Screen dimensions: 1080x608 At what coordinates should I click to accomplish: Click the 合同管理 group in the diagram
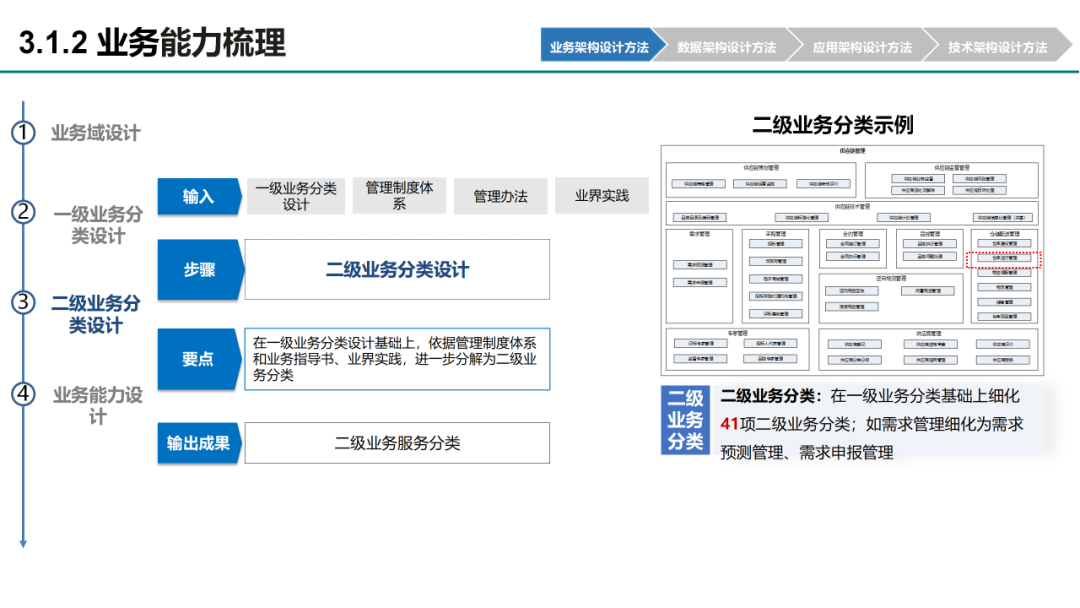click(x=852, y=249)
